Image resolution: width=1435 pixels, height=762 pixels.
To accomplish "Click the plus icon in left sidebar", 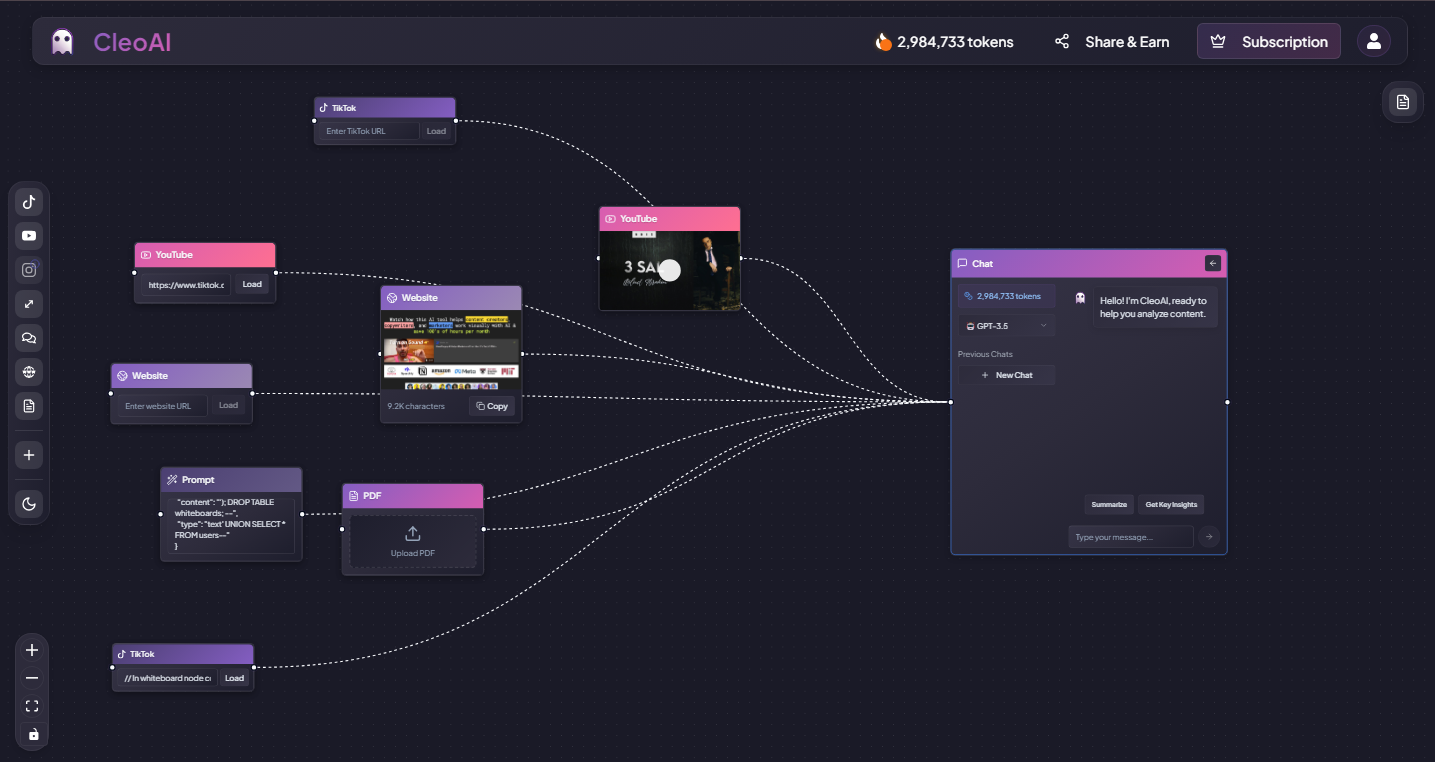I will [x=29, y=455].
